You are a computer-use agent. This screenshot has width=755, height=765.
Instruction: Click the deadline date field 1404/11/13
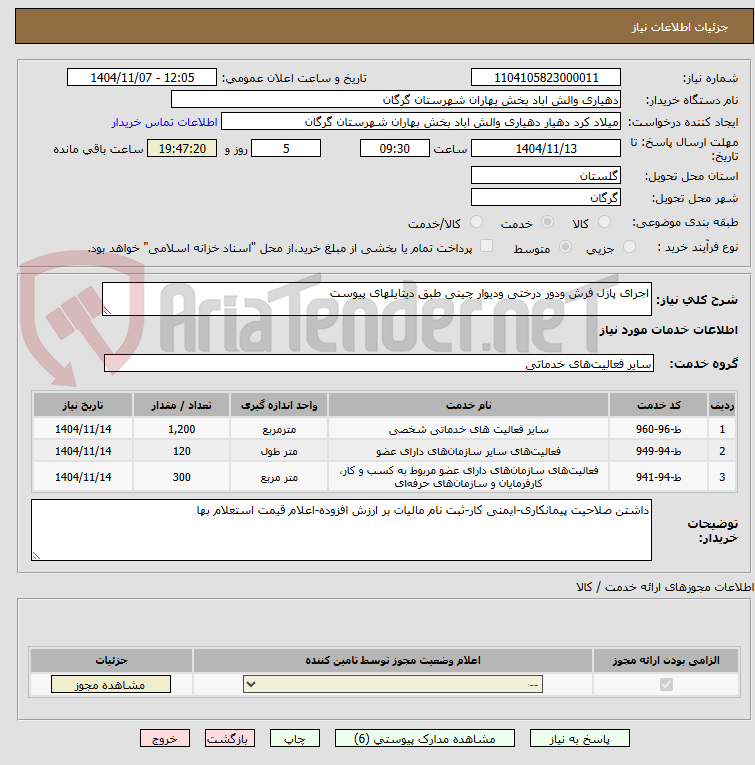pos(546,148)
